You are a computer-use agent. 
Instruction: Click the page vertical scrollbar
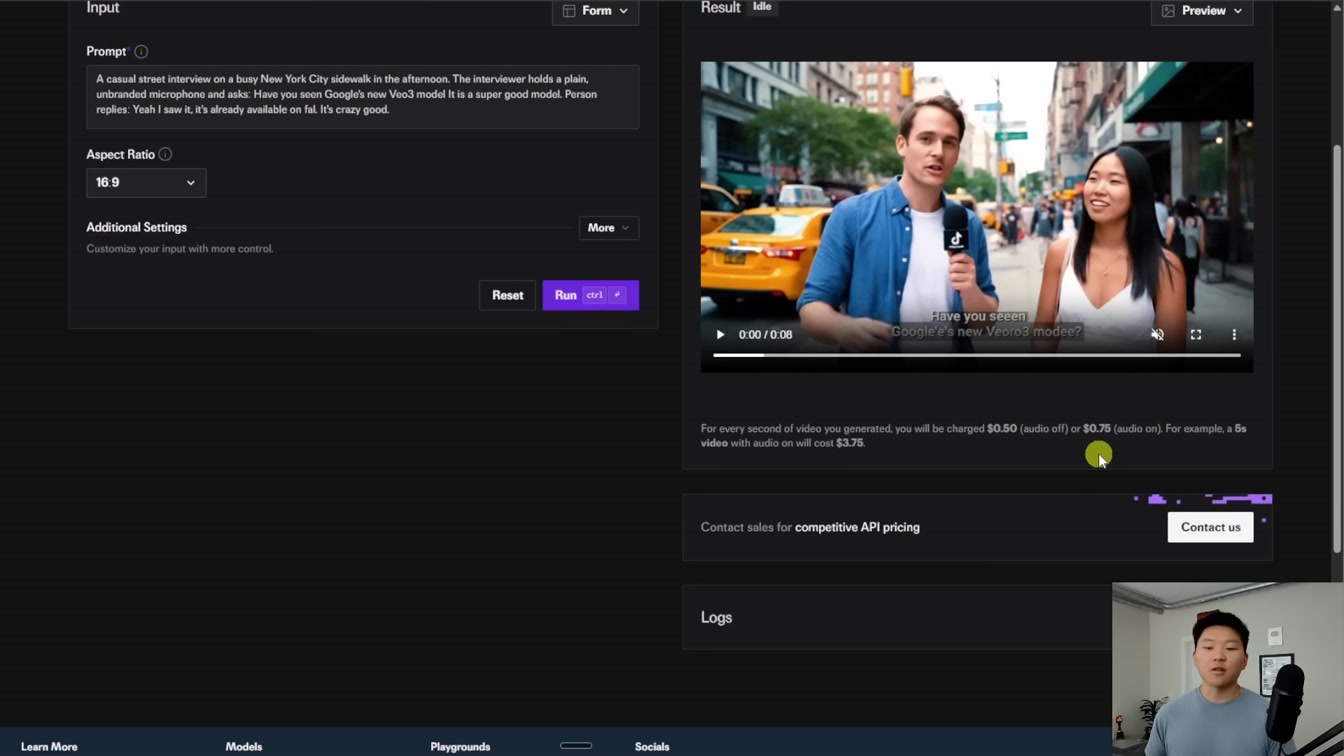tap(1337, 348)
